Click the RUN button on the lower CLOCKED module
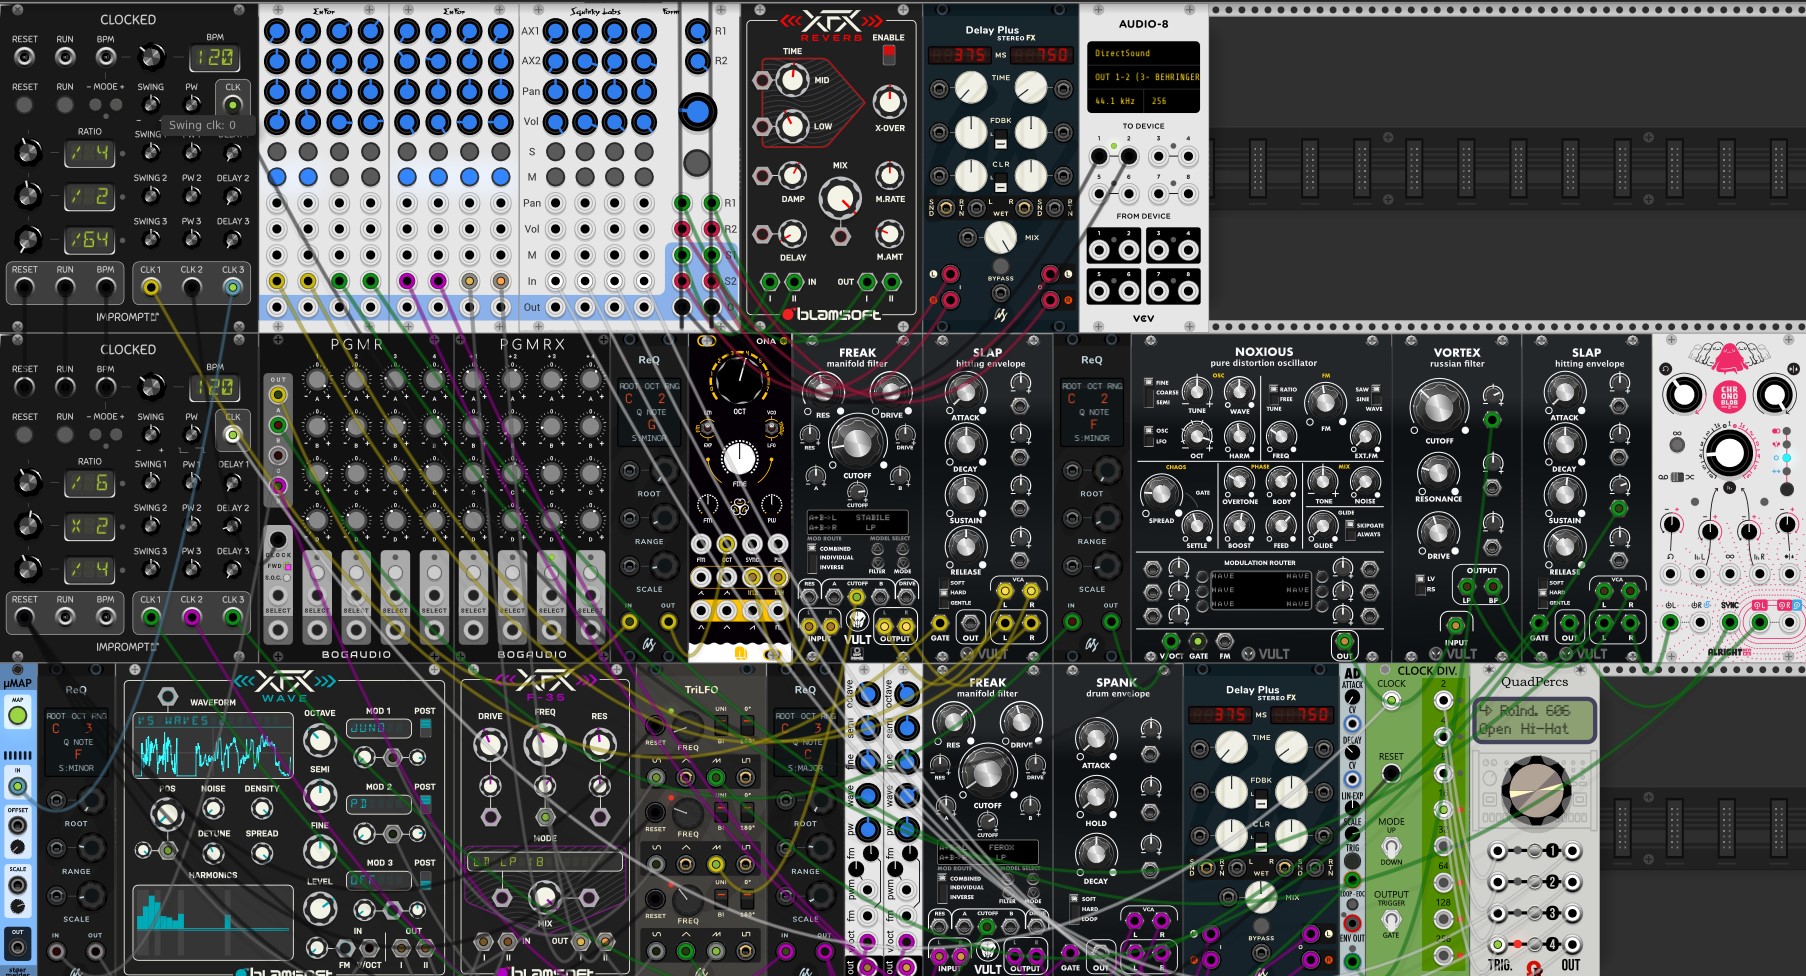Screen dimensions: 1806x976 point(65,434)
